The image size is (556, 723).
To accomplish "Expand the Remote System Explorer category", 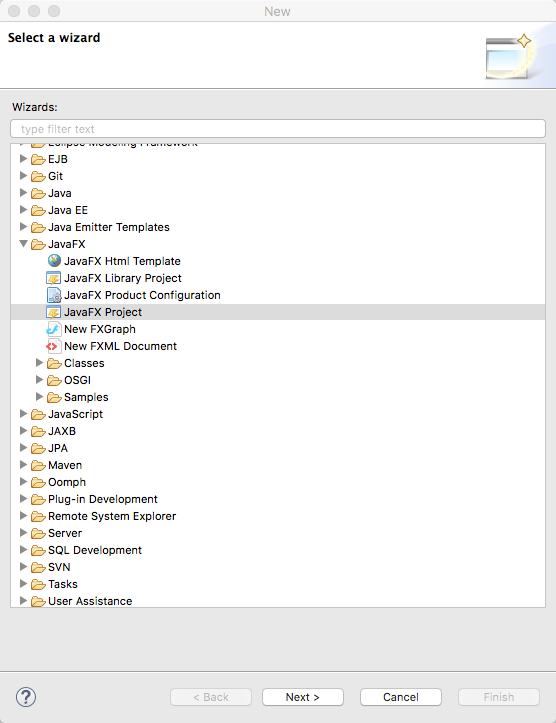I will 23,516.
